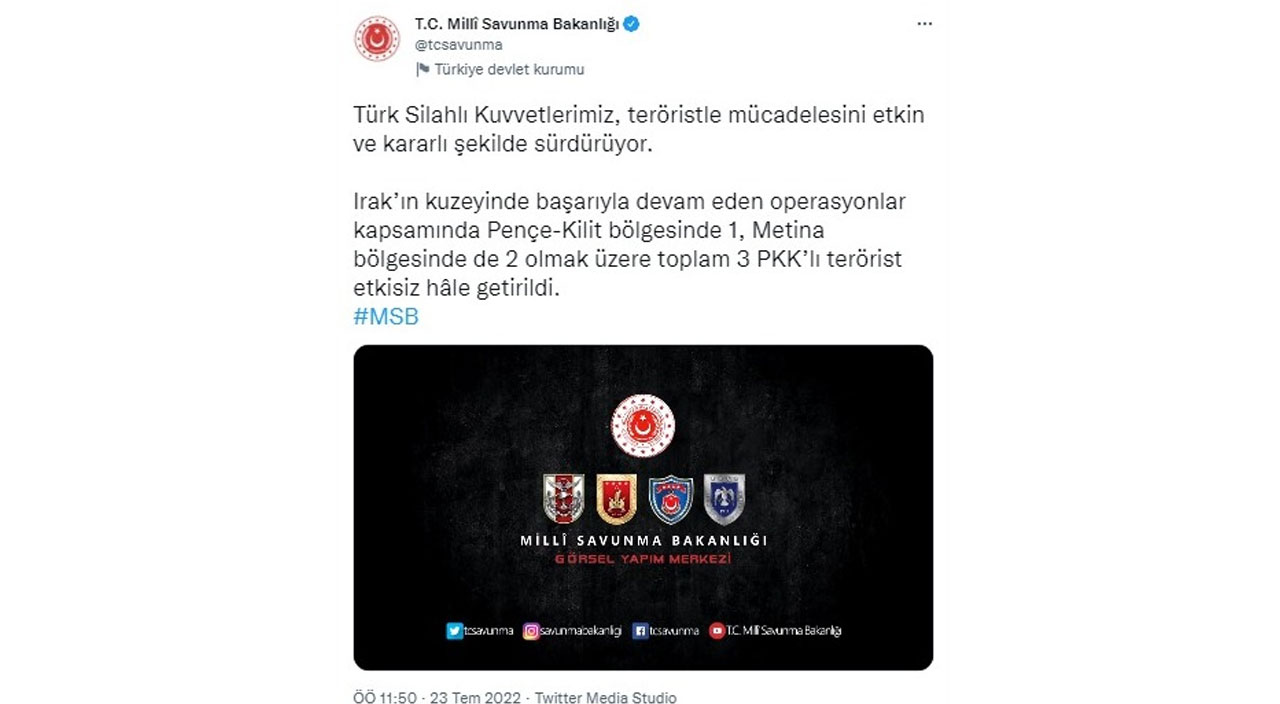Click the GÖRSEL YAPIM MERKEZİ red text

tap(643, 558)
